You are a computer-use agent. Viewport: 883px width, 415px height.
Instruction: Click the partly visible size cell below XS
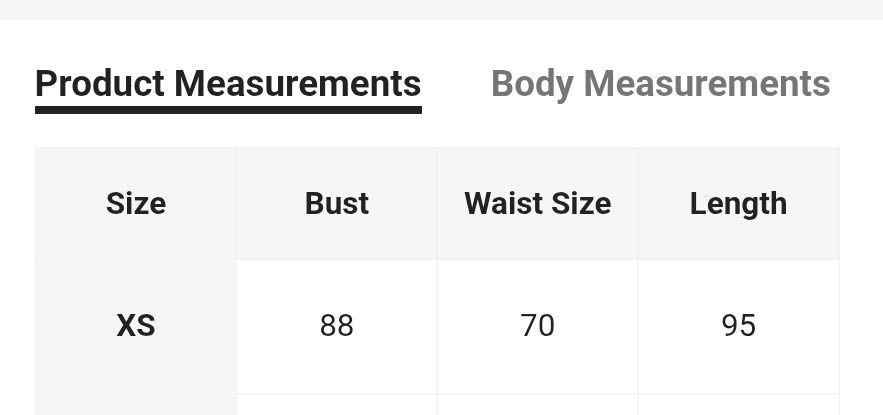pos(136,405)
